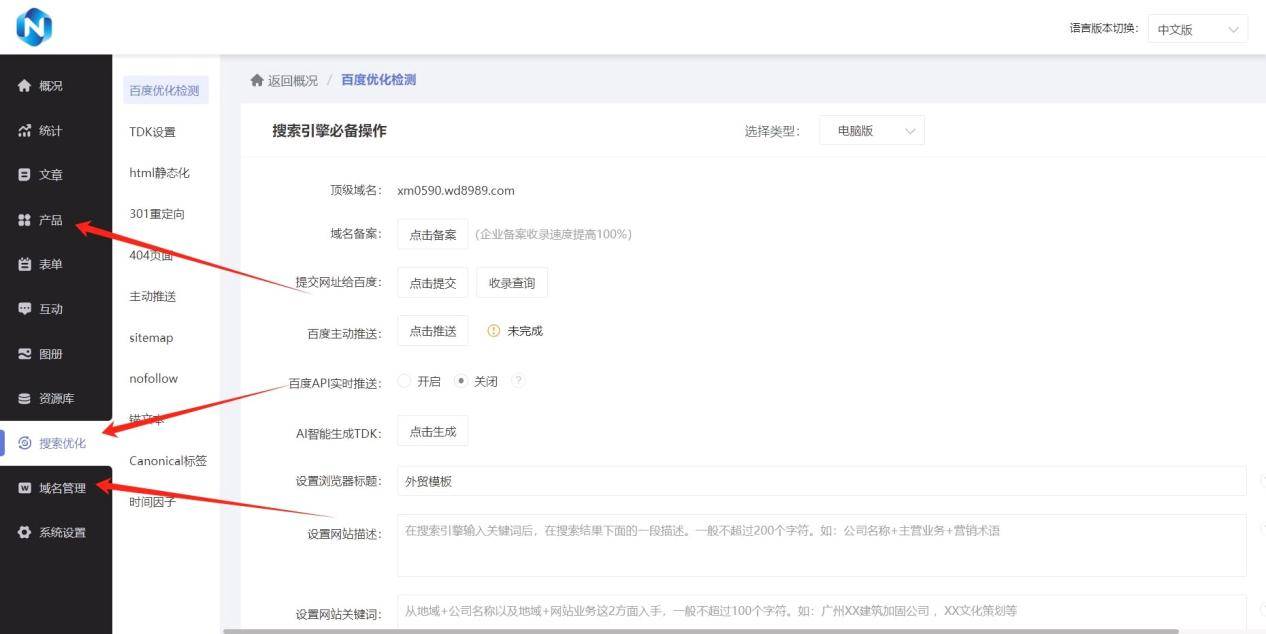Select the 文章 article icon

pyautogui.click(x=25, y=175)
